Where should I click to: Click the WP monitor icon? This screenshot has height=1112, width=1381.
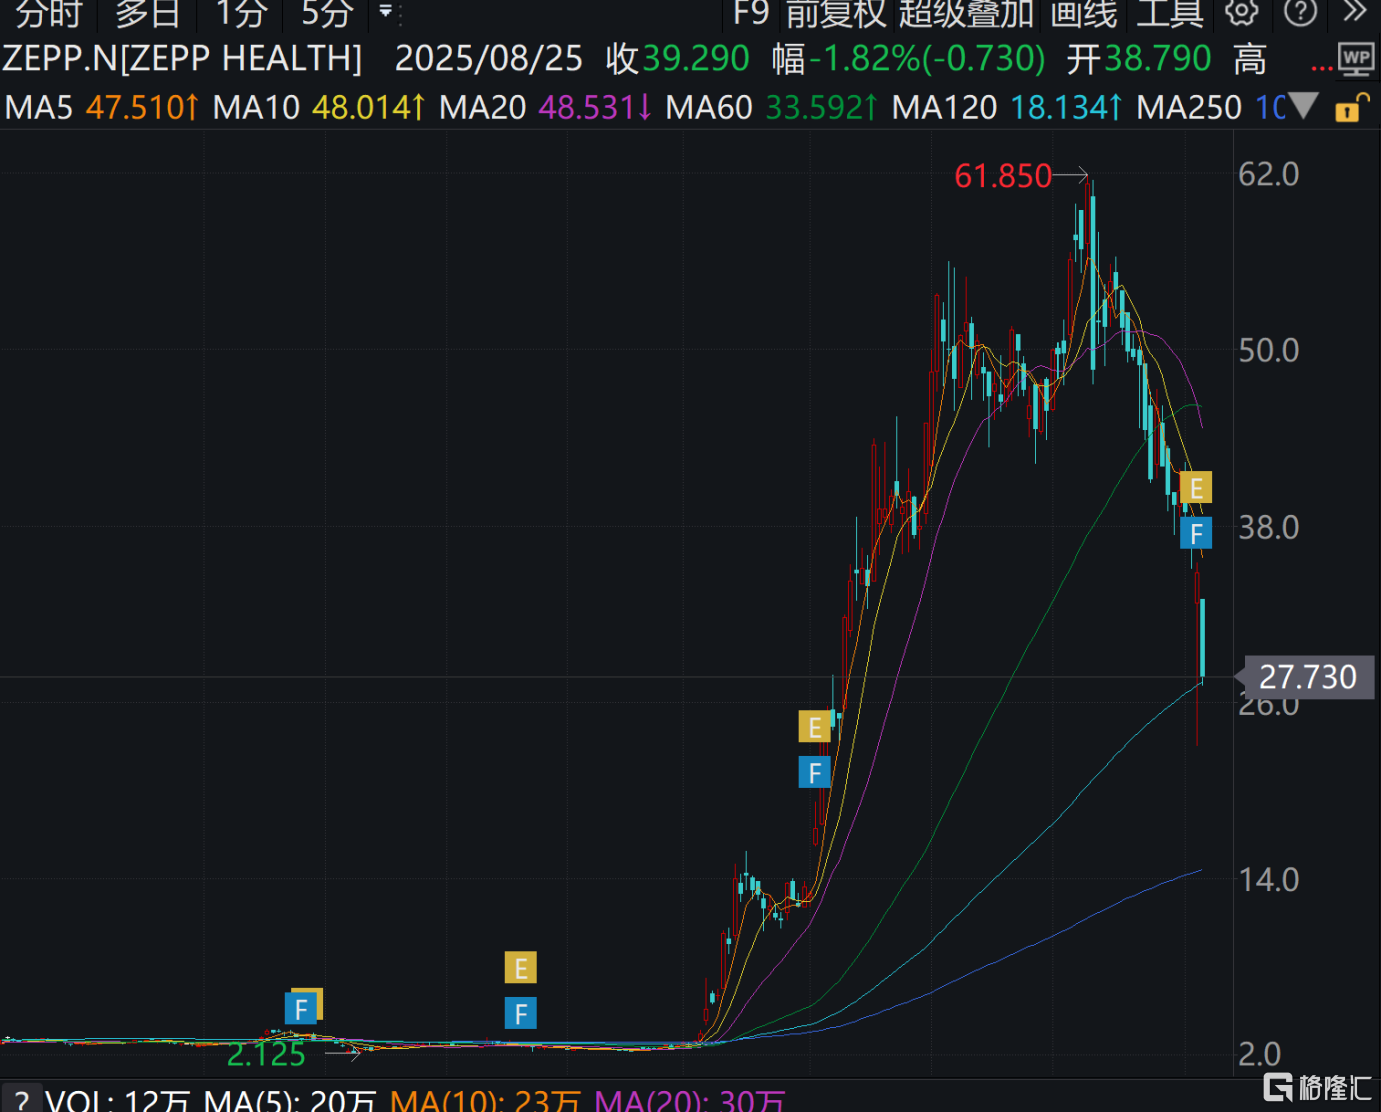click(1356, 60)
